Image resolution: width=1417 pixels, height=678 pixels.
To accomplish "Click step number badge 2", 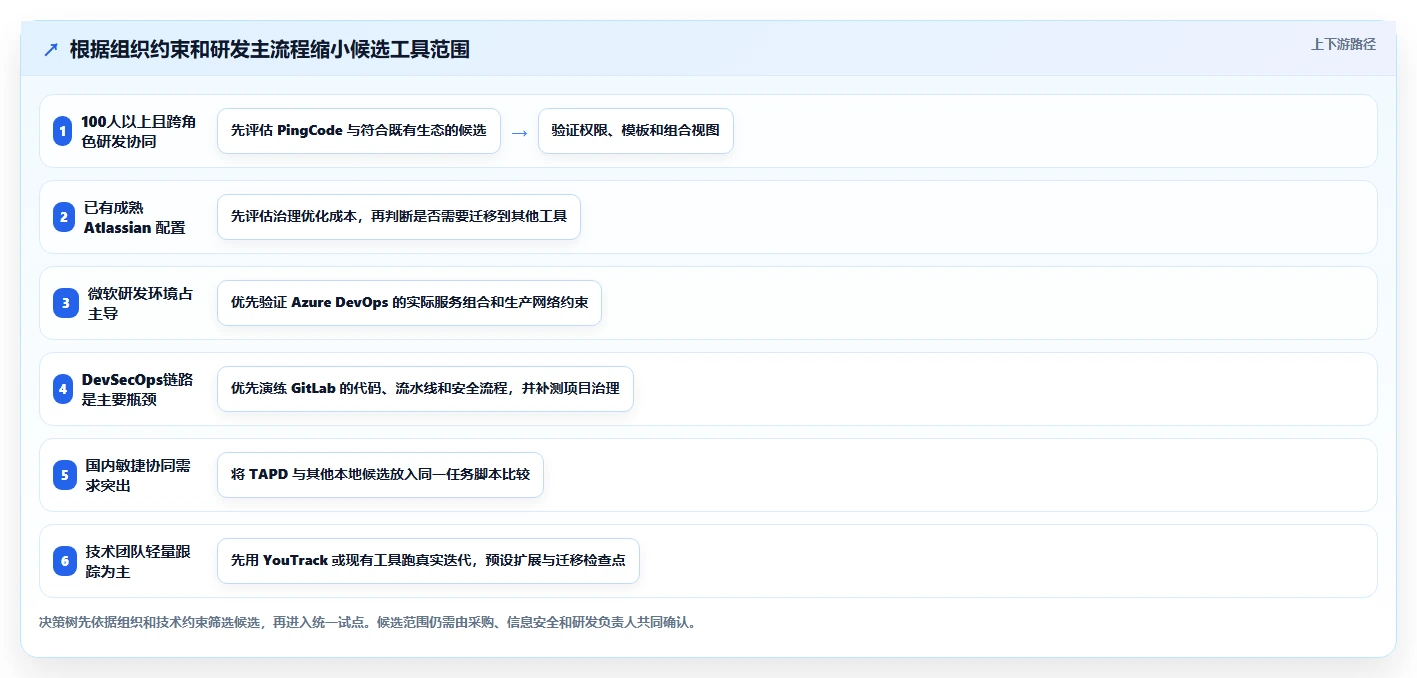I will tap(63, 217).
